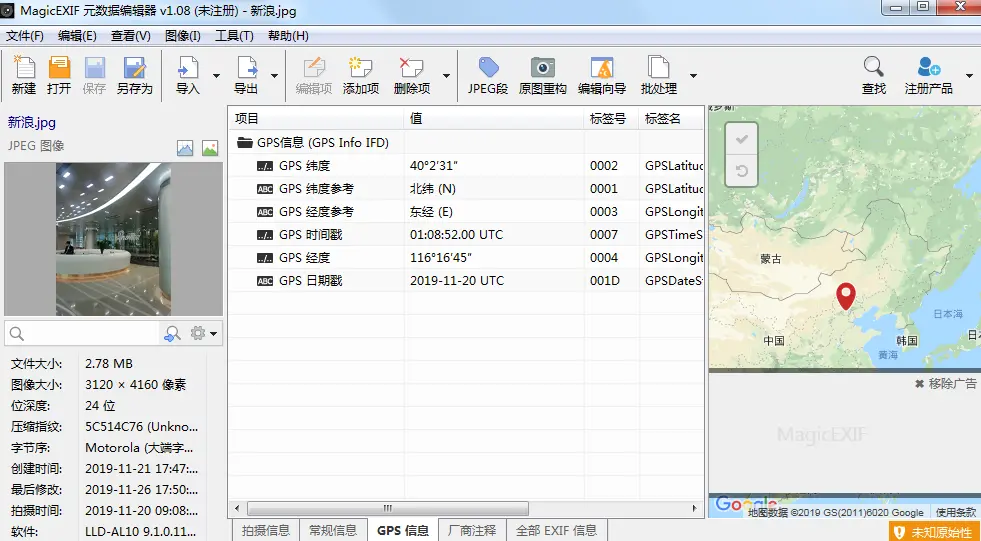
Task: Open the 编辑(E) menu
Action: (77, 36)
